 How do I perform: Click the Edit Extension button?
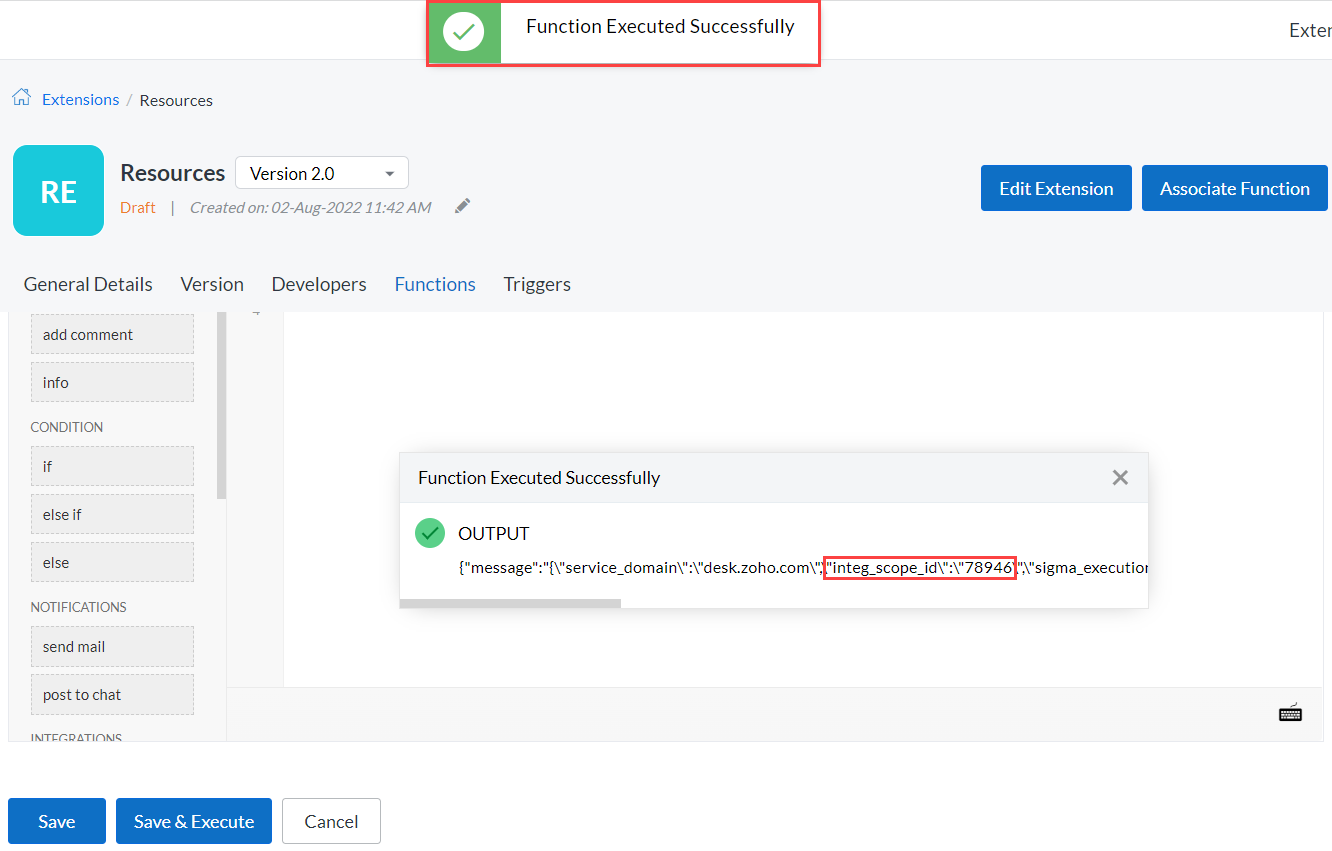[1056, 188]
